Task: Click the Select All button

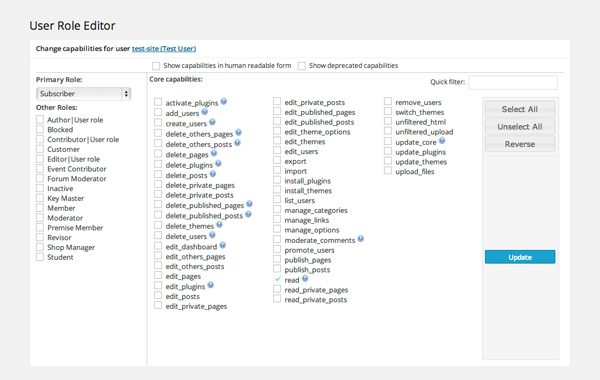Action: click(520, 109)
